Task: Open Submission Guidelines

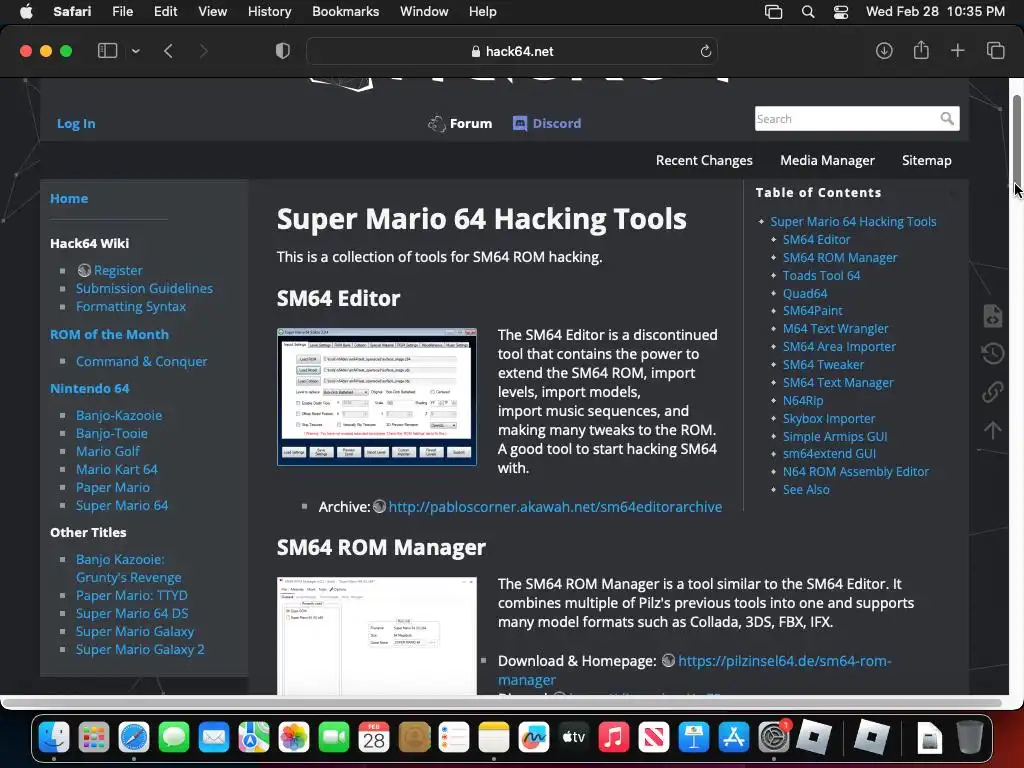Action: 144,288
